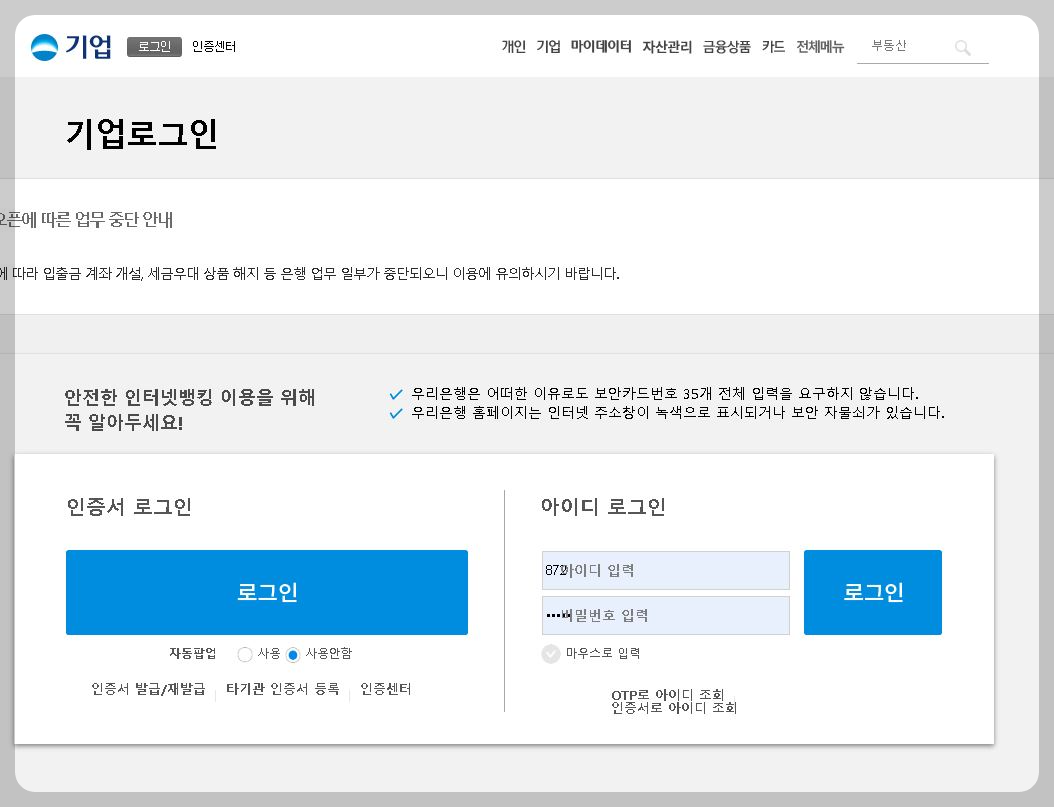Click the bank logo icon

pos(45,47)
